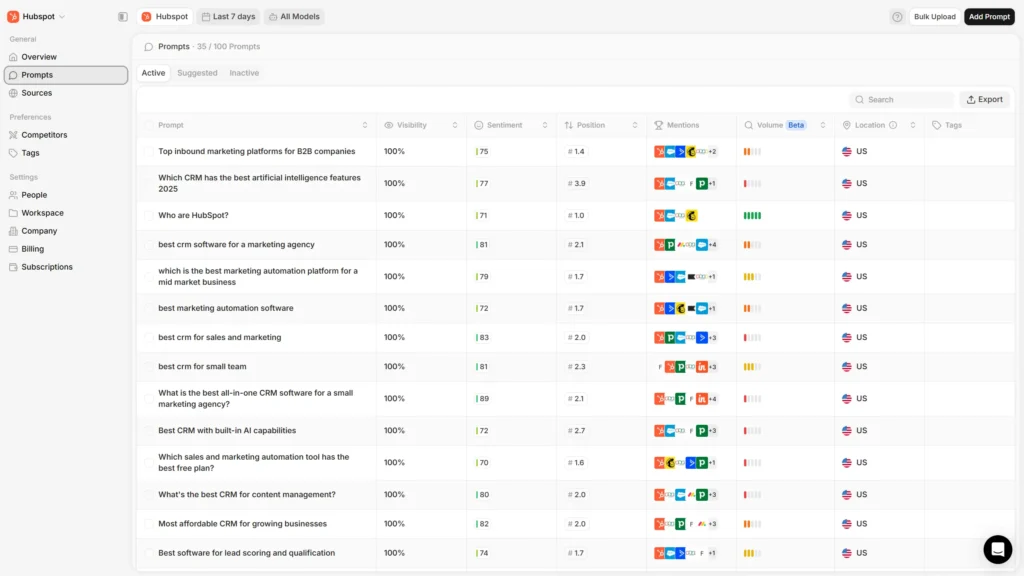
Task: Open the Hubspot workspace switcher dropdown
Action: pos(37,16)
